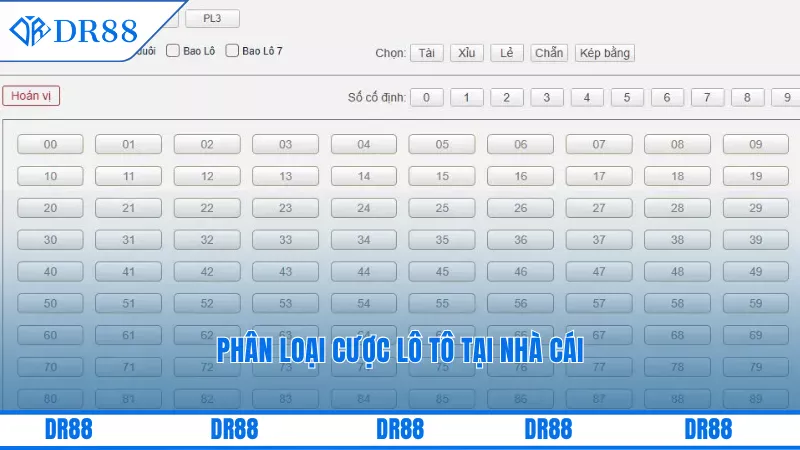800x450 pixels.
Task: Click number 22 in the grid
Action: point(207,208)
